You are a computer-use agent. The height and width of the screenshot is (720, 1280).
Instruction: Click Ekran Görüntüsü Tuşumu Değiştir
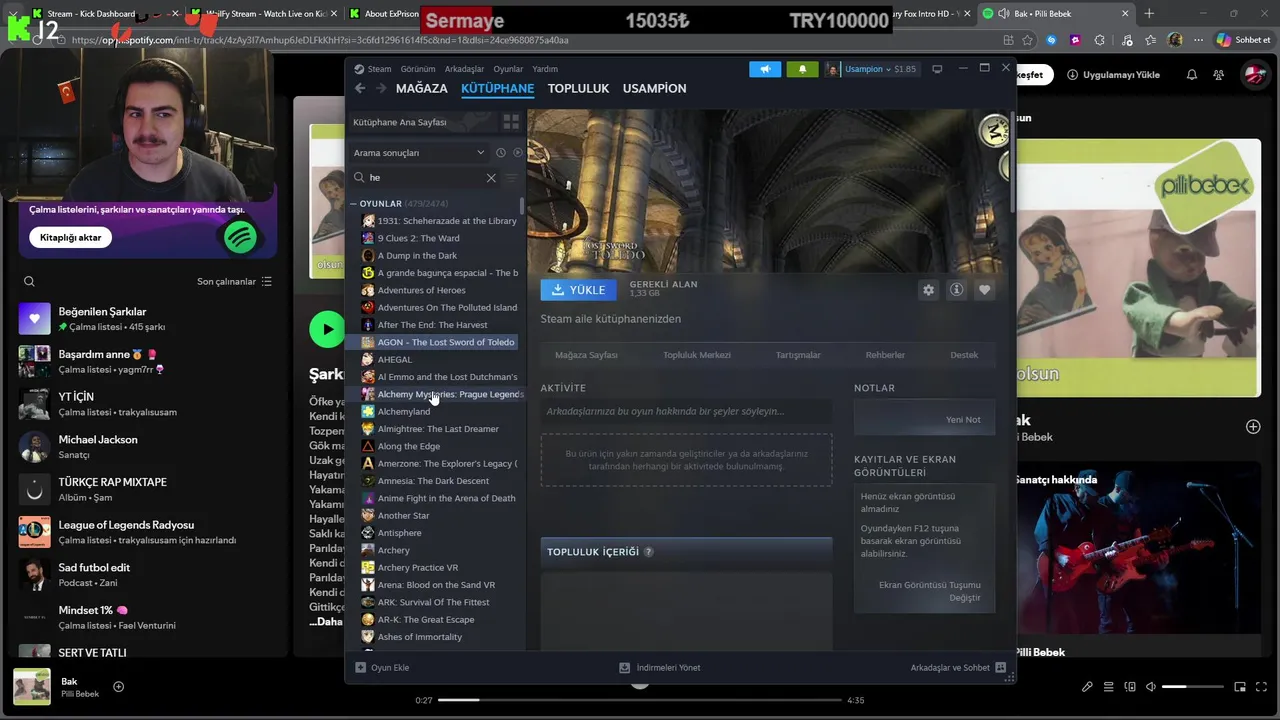(x=930, y=591)
